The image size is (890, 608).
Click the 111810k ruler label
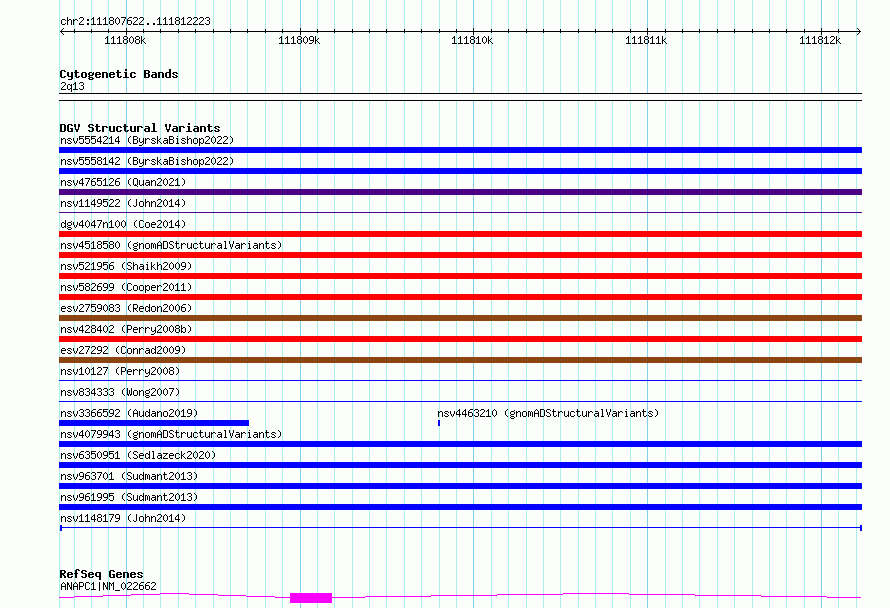point(472,40)
